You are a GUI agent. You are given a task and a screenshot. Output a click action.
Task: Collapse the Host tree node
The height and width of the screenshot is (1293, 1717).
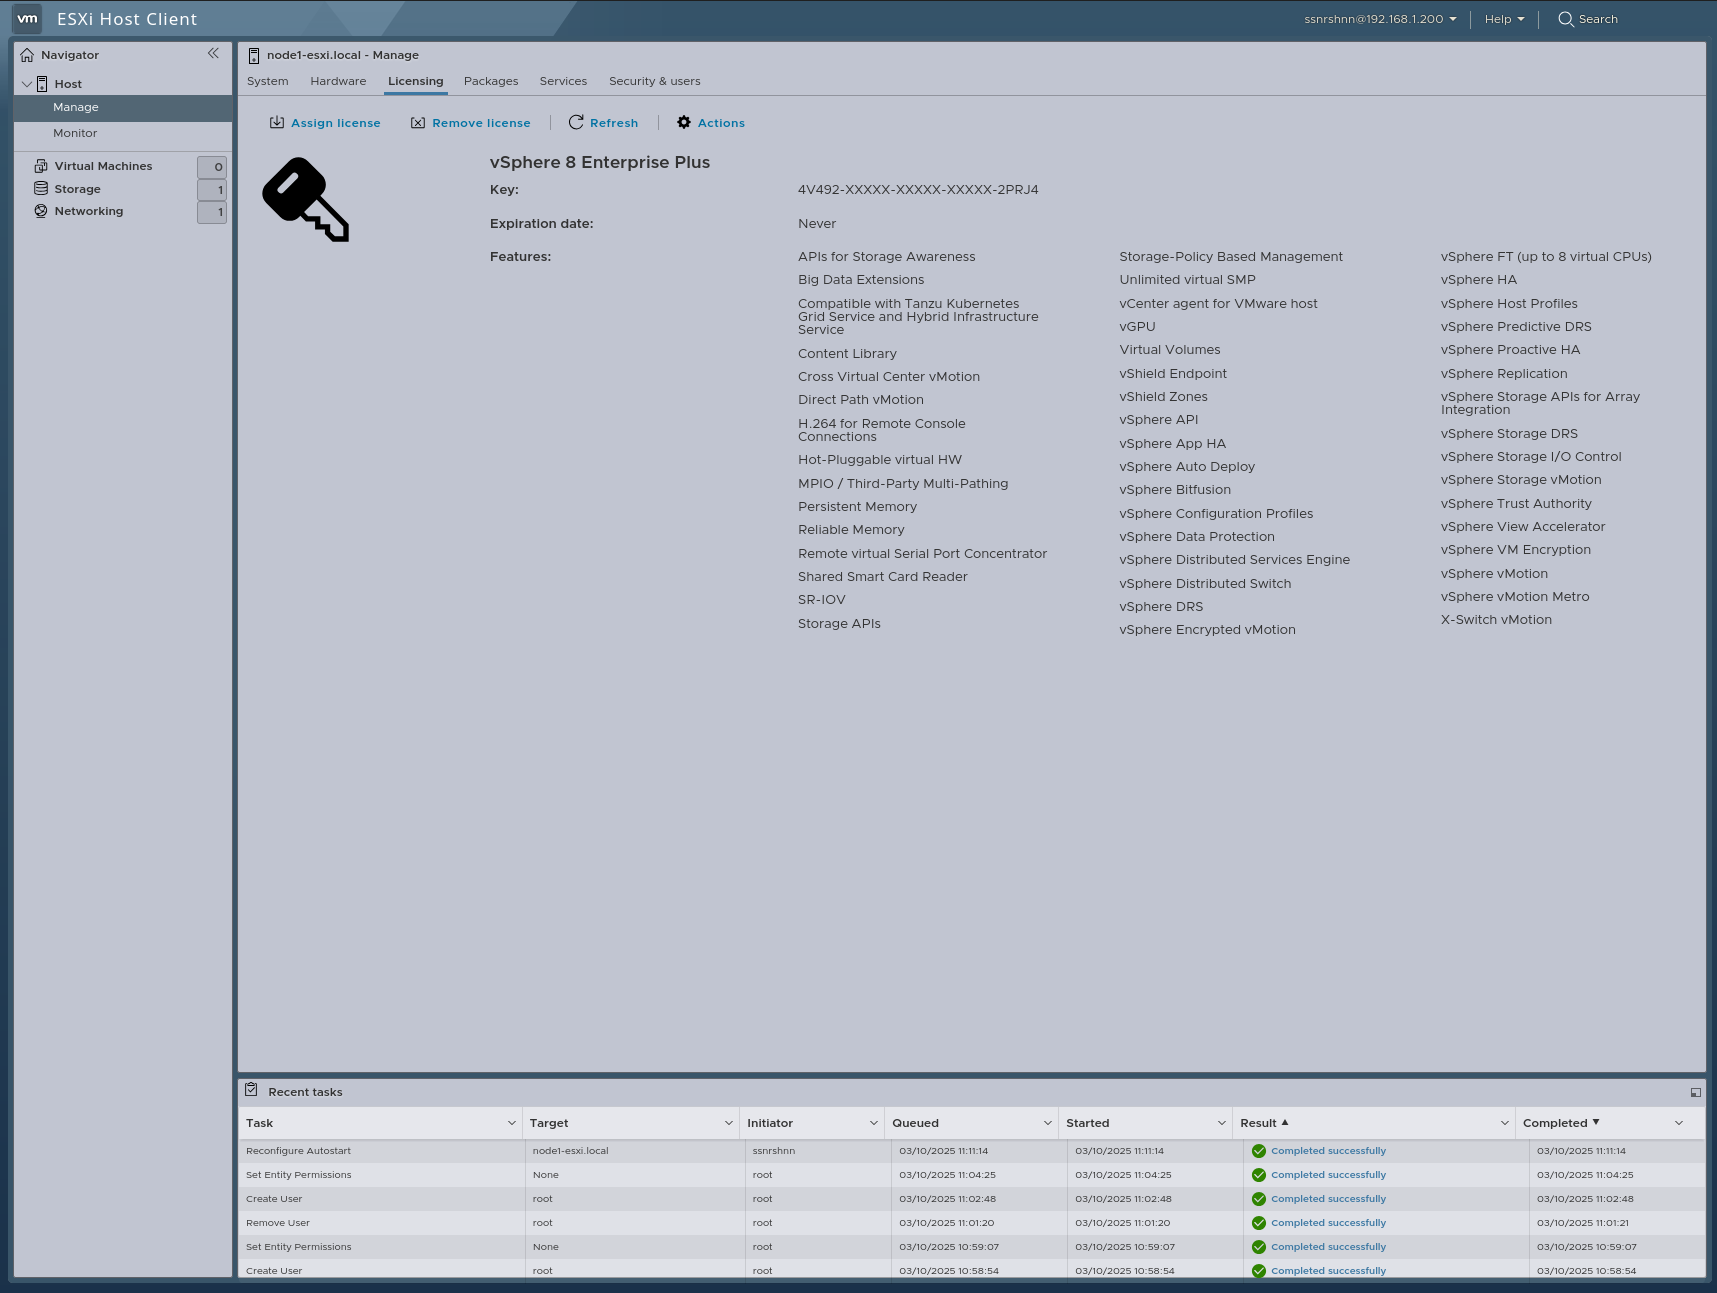point(27,83)
